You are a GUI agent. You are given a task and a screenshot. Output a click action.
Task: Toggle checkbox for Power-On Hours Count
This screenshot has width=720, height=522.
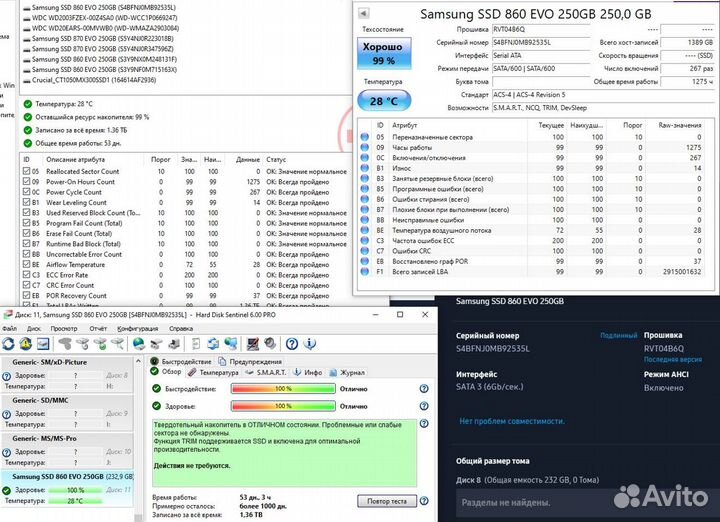(x=27, y=181)
